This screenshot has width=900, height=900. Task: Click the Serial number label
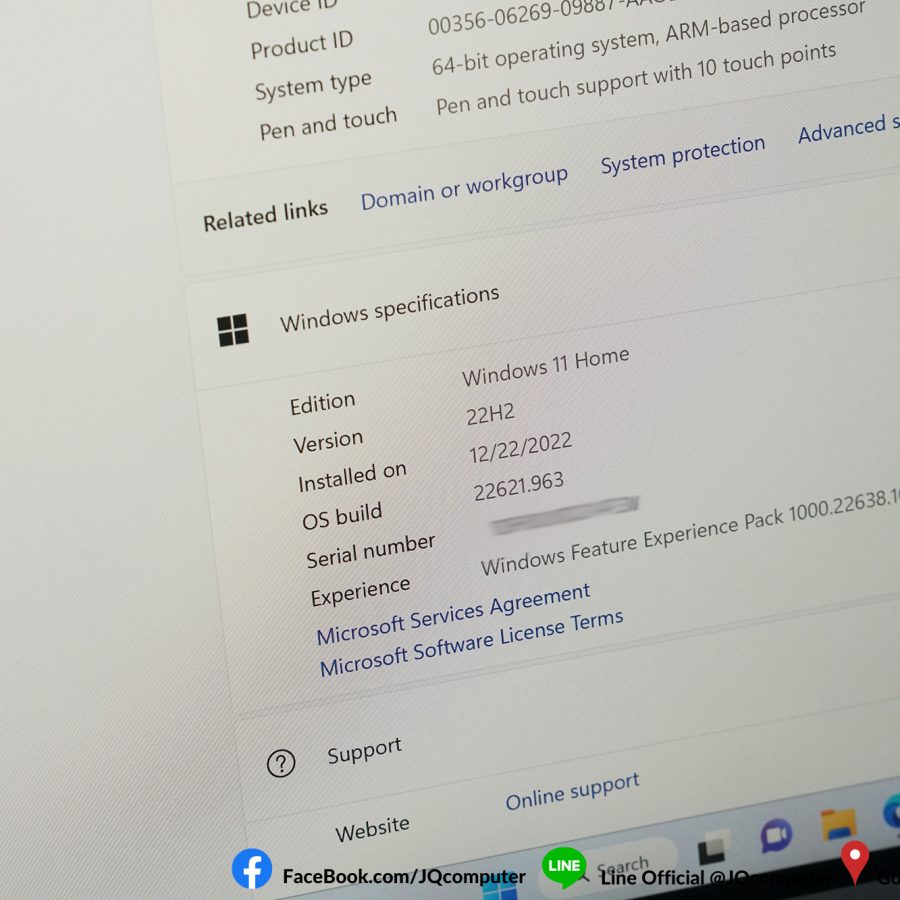[x=370, y=550]
